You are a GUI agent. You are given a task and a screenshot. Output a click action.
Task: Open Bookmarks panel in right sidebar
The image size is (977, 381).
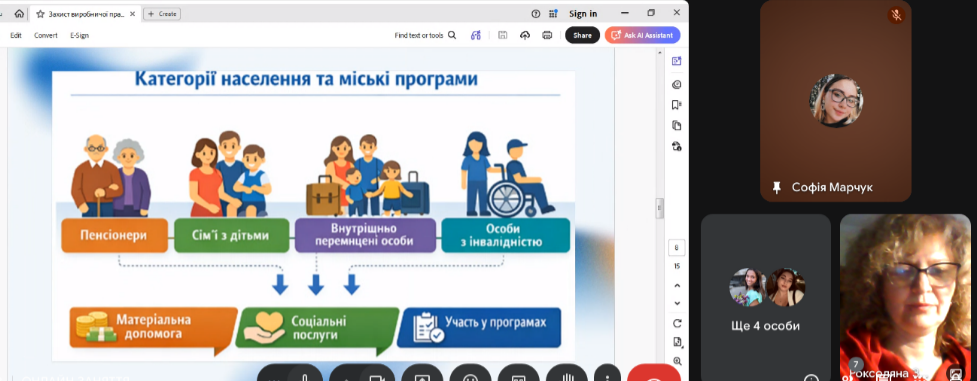click(x=677, y=105)
